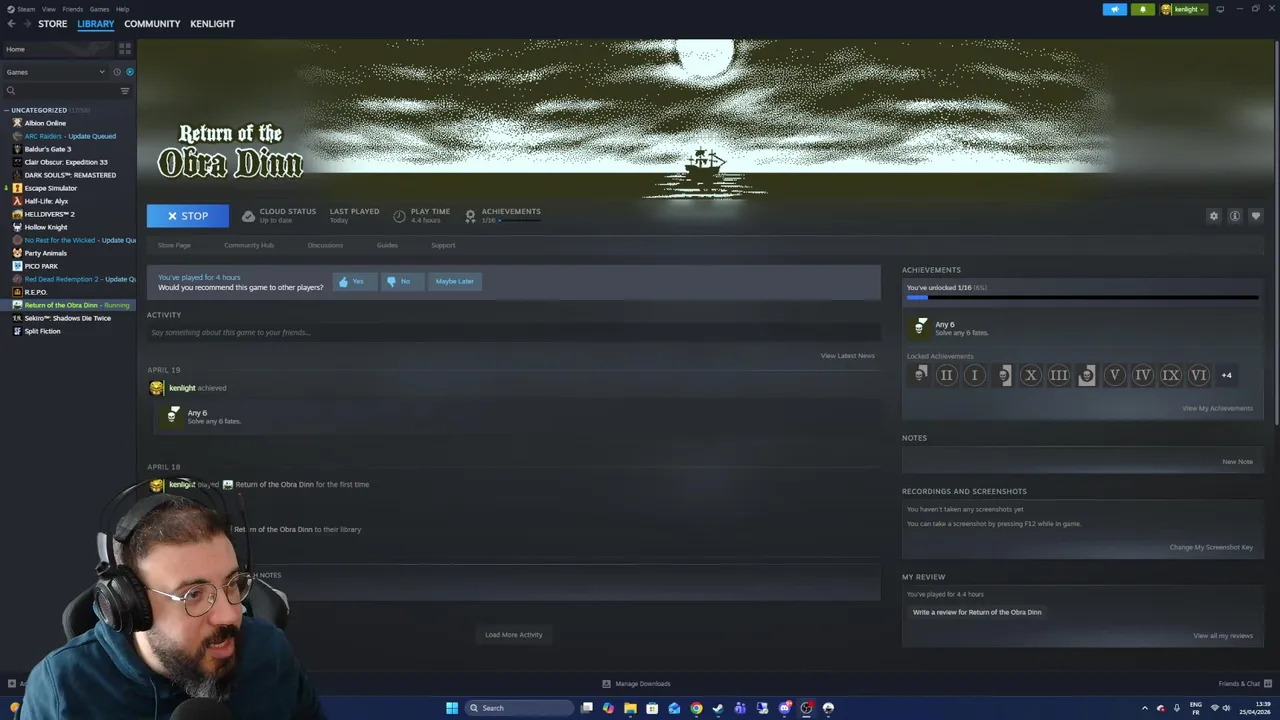
Task: Open the Games menu
Action: 99,9
